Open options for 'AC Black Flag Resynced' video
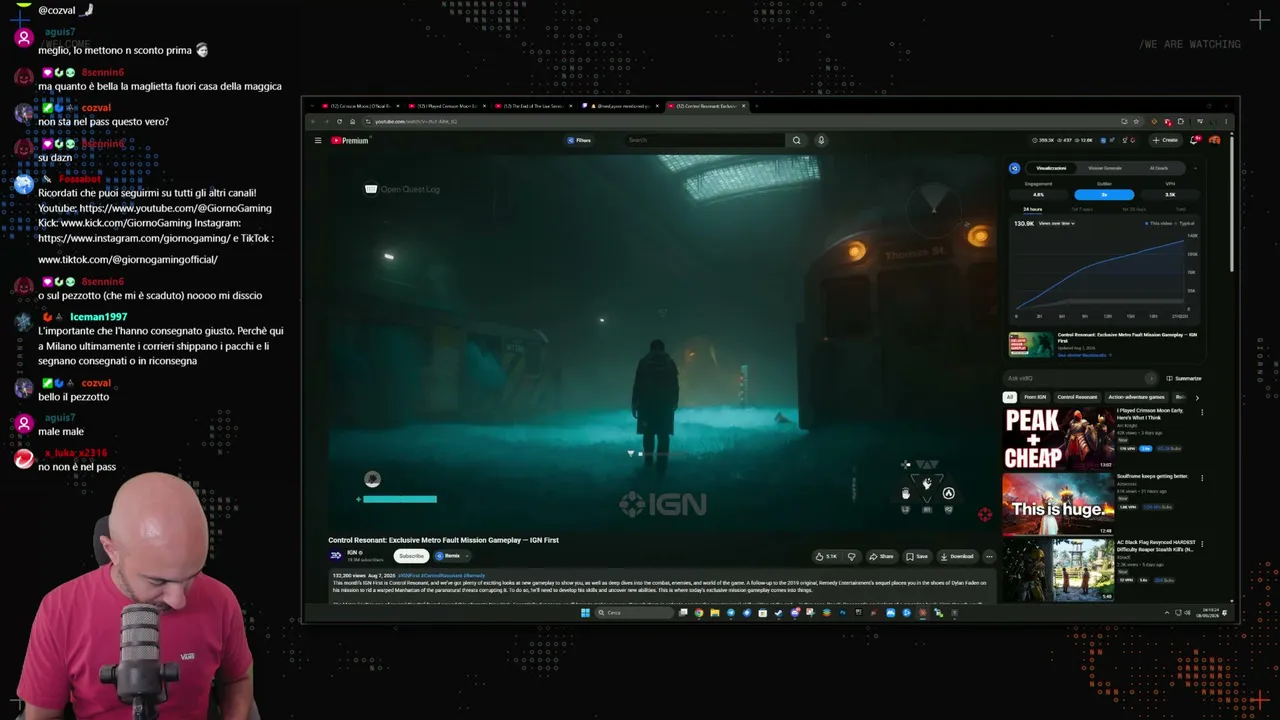The image size is (1280, 720). [1201, 545]
